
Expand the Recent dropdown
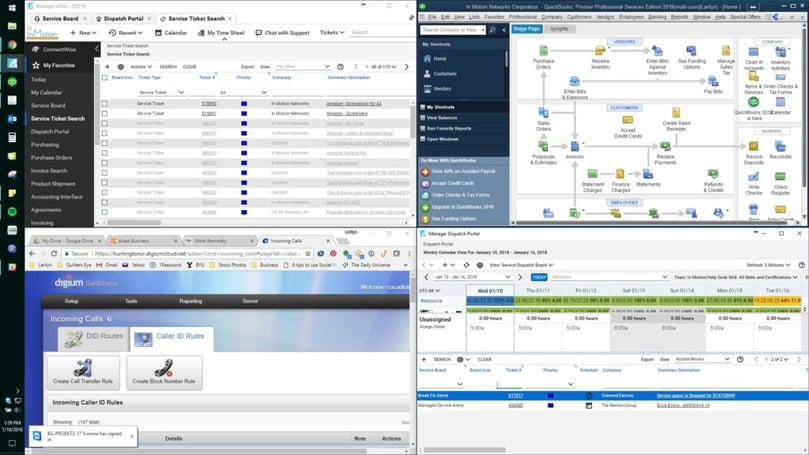[125, 32]
